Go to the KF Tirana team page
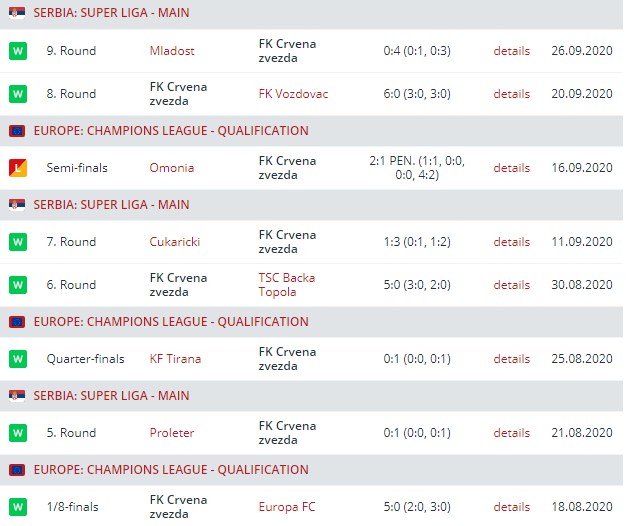 [x=175, y=359]
